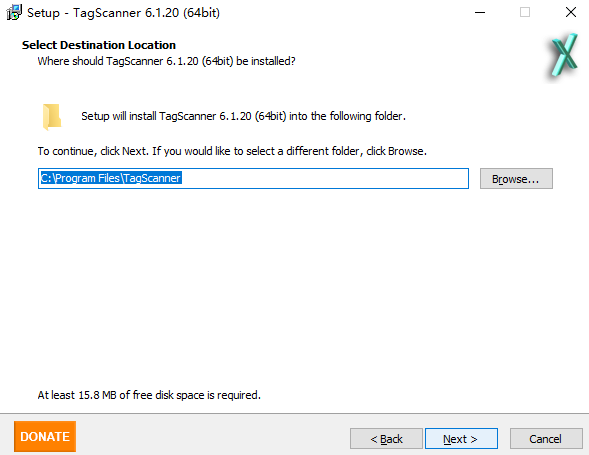Close the TagScanner setup window
589x455 pixels.
571,12
